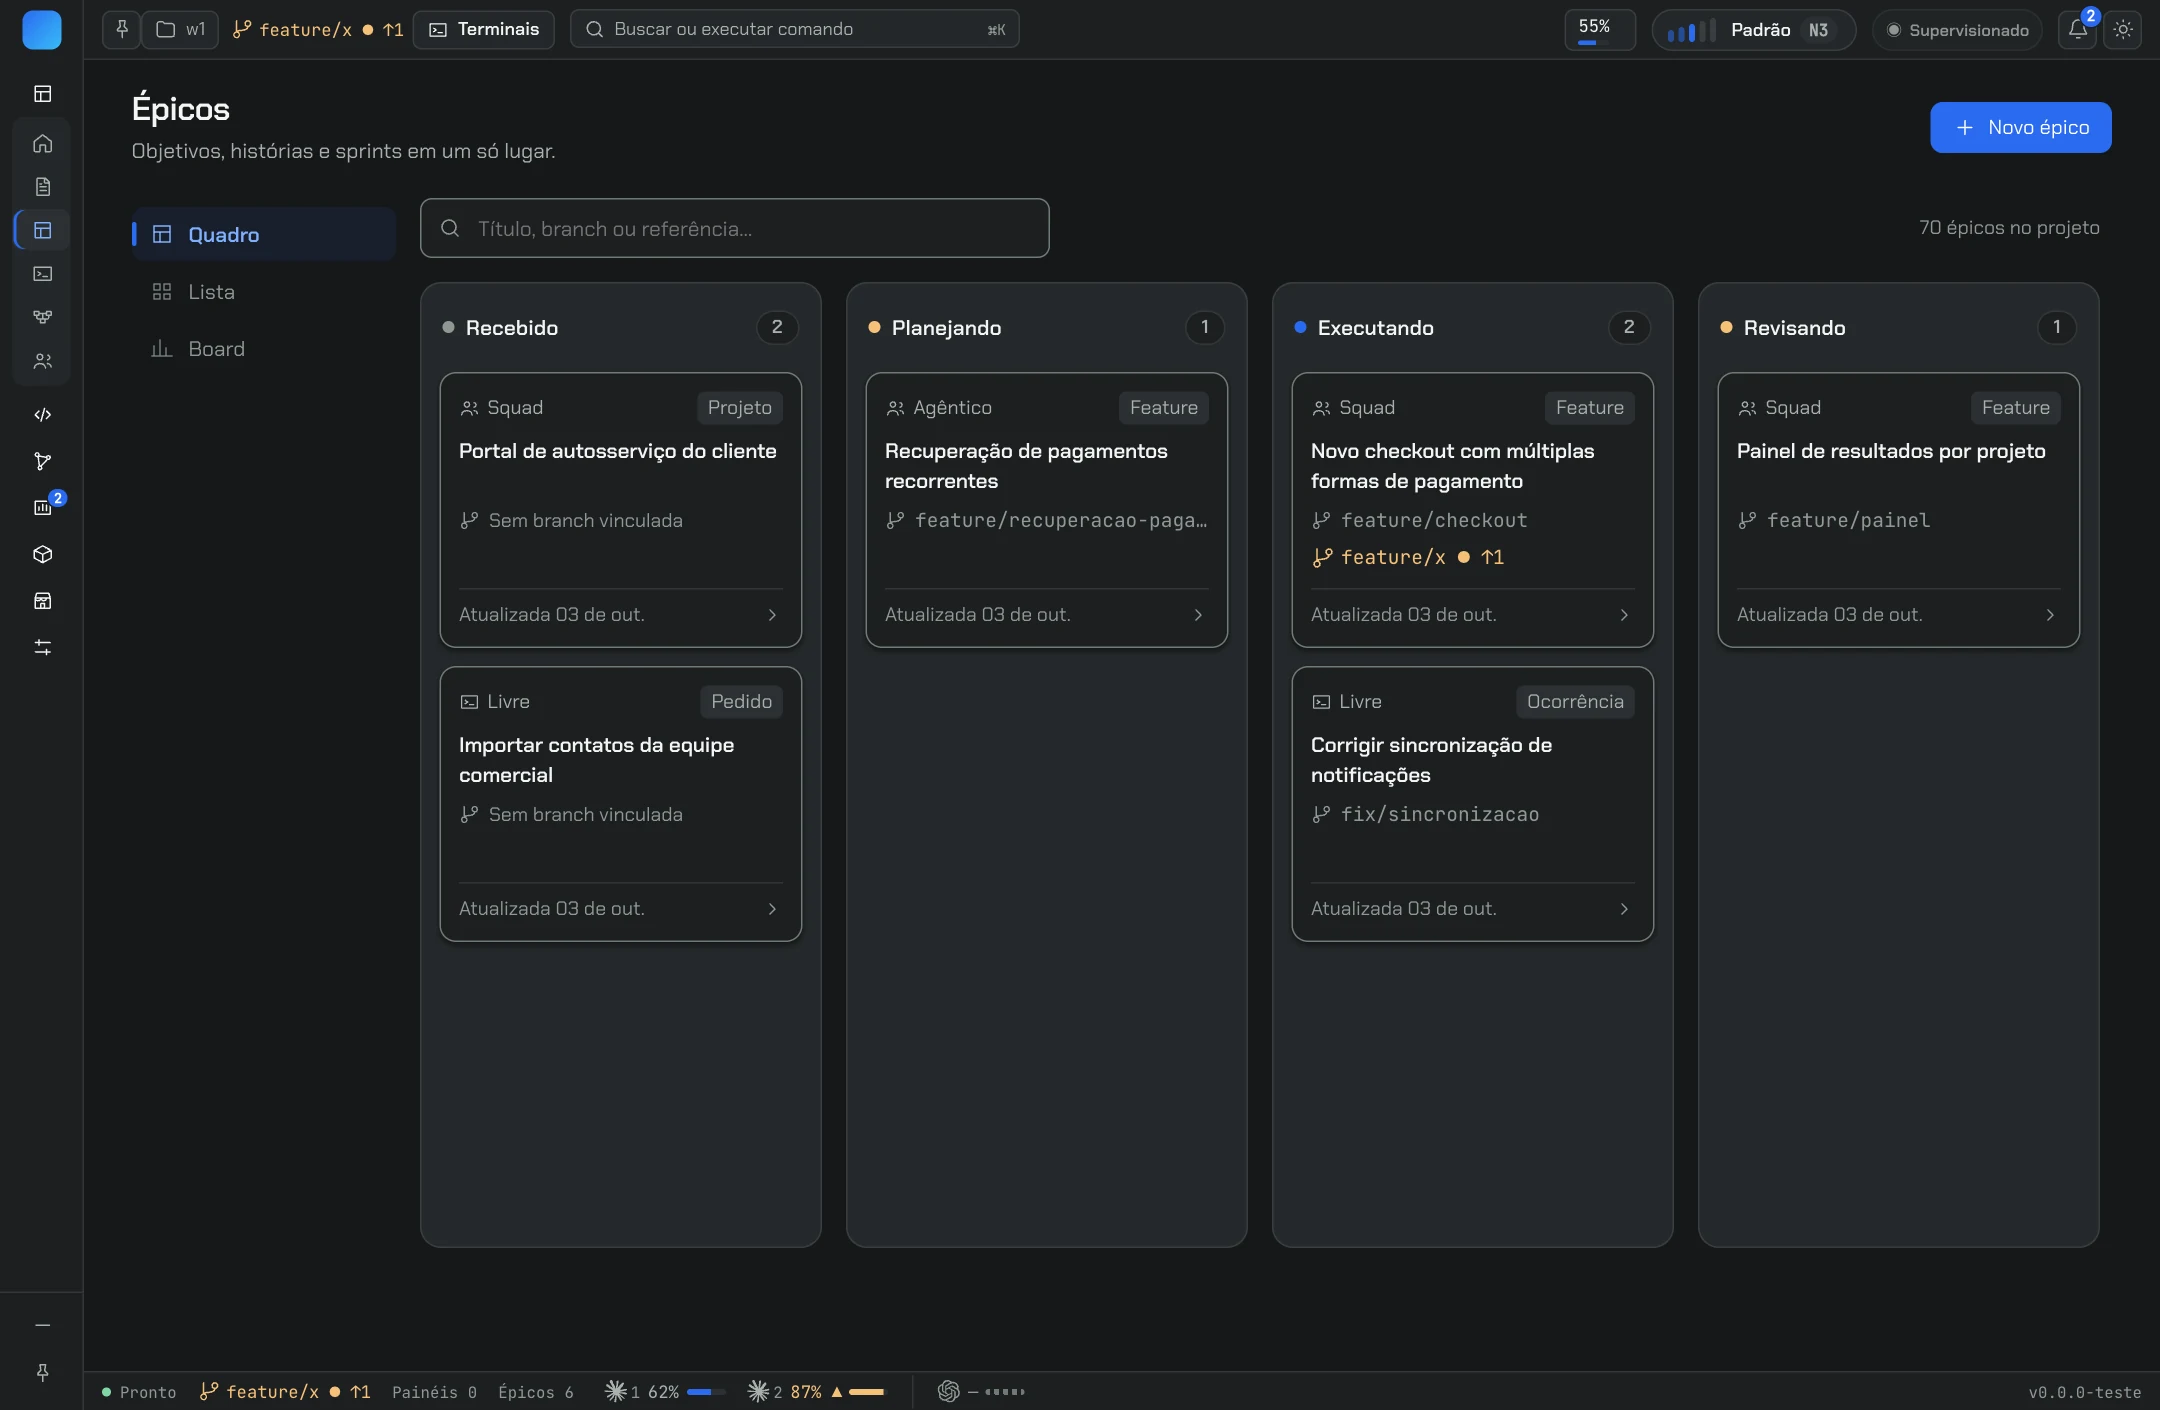Open the Padrão N3 model selector

1754,30
